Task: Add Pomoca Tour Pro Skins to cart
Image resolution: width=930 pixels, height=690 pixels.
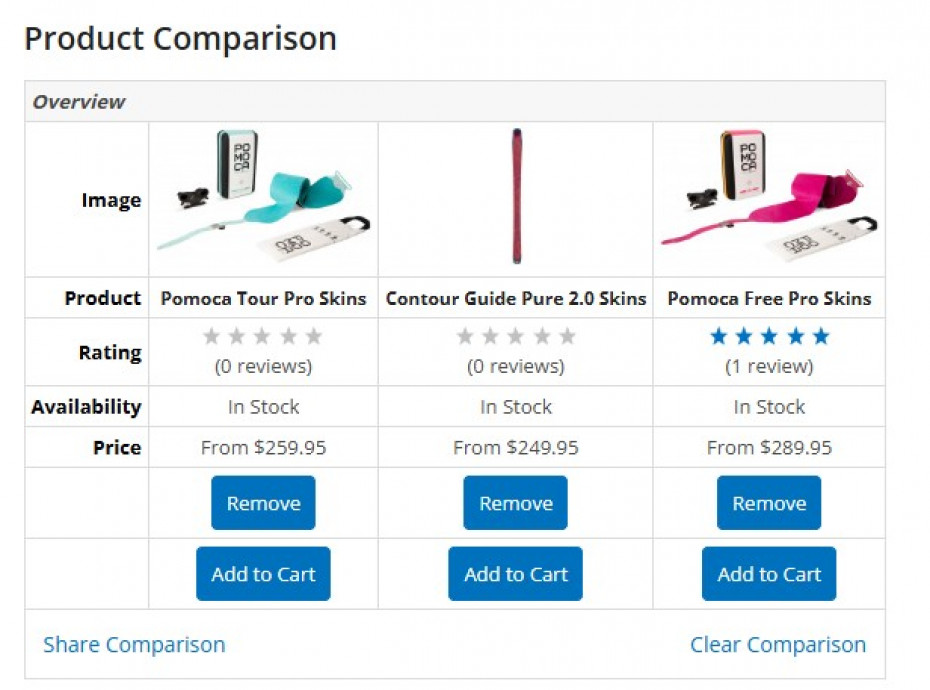Action: click(x=263, y=574)
